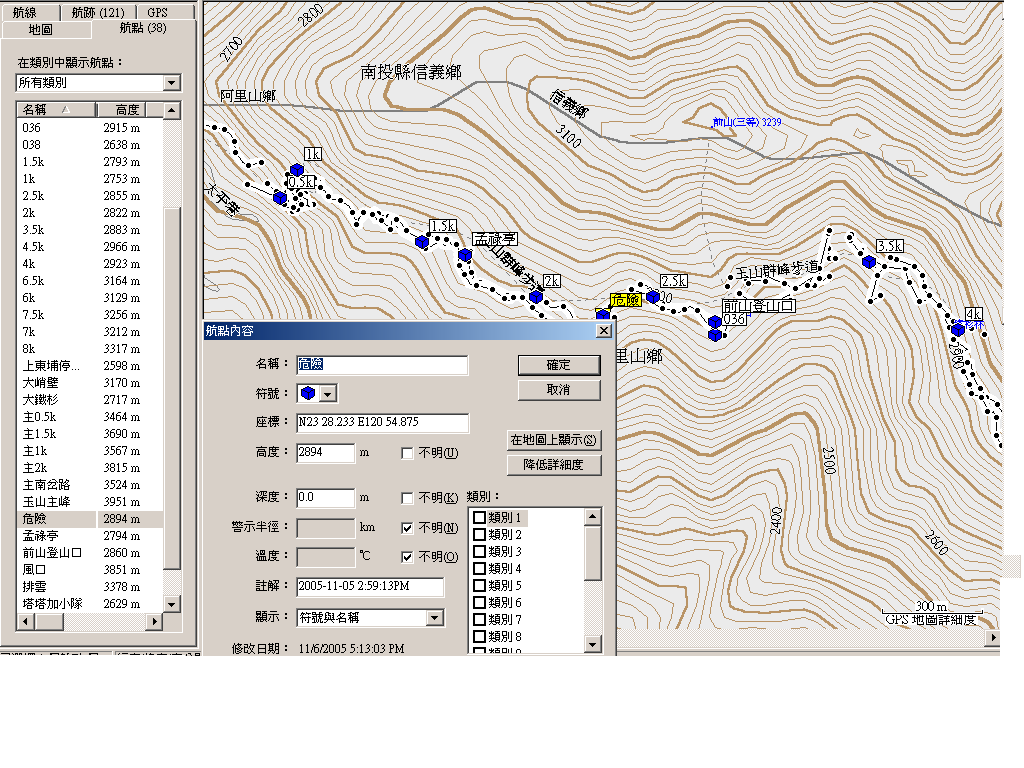Viewport: 1024px width, 768px height.
Task: Check the 類別 8 category box
Action: point(479,637)
